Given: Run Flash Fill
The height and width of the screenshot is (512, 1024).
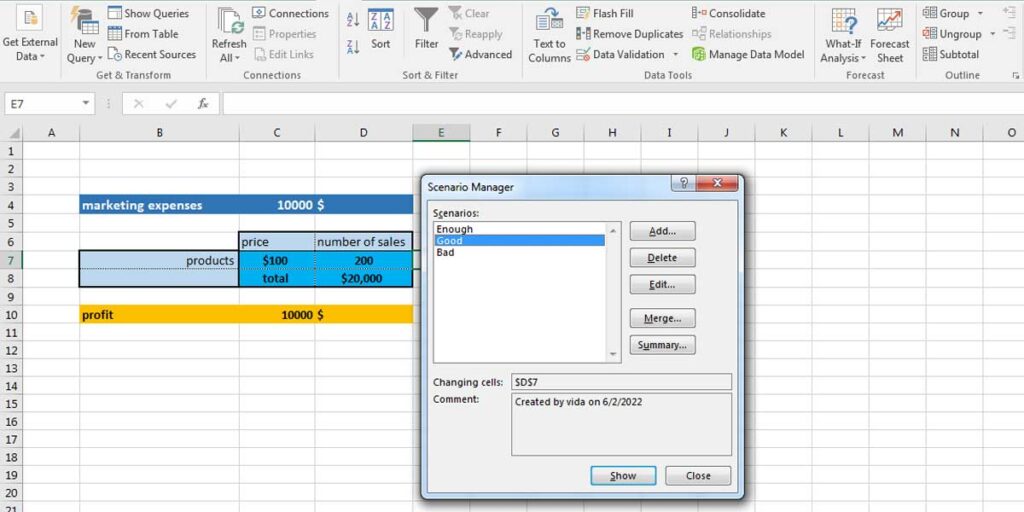Looking at the screenshot, I should [605, 13].
